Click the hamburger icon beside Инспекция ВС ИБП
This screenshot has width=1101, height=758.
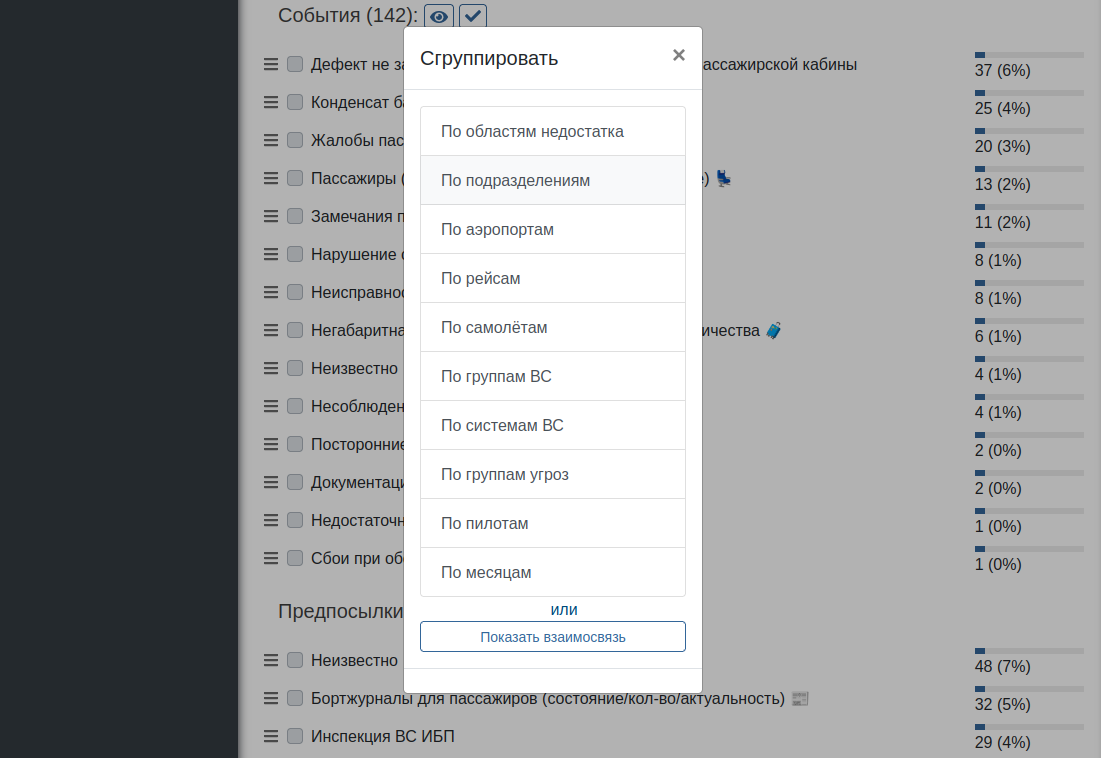click(270, 736)
